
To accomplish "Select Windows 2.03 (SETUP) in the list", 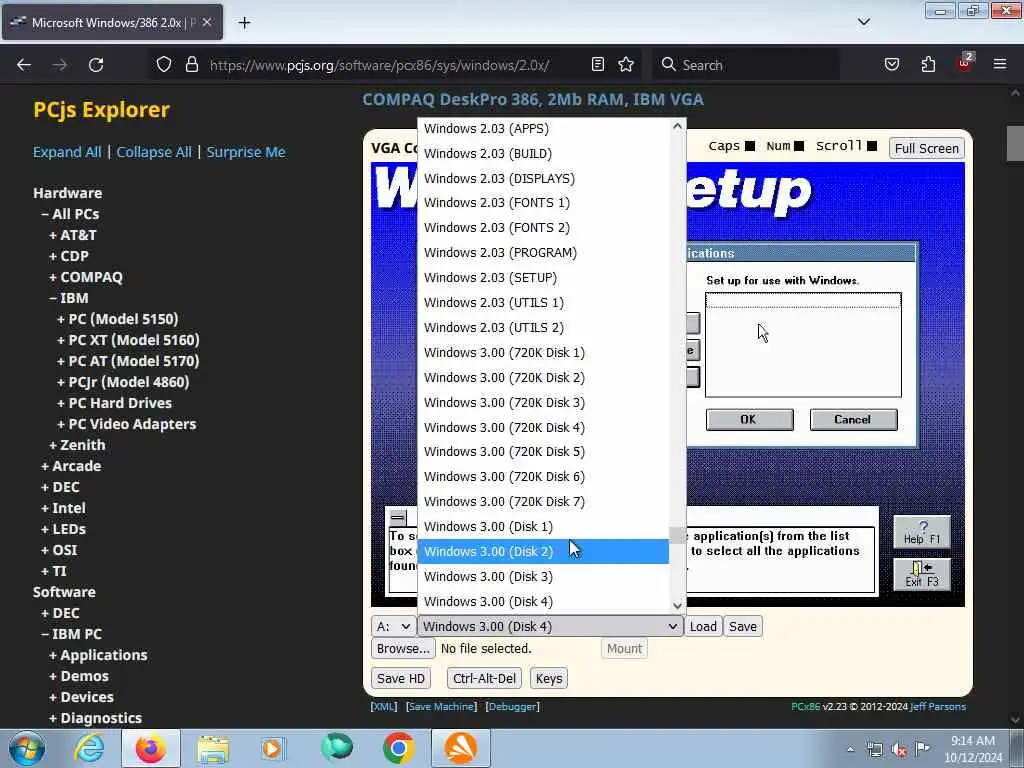I will (x=543, y=278).
